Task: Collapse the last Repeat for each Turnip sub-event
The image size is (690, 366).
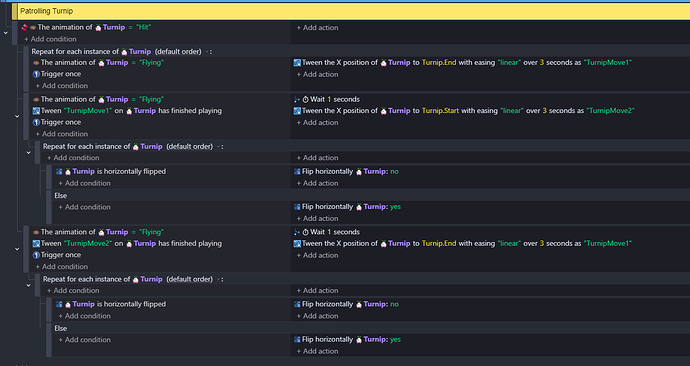Action: [x=29, y=285]
